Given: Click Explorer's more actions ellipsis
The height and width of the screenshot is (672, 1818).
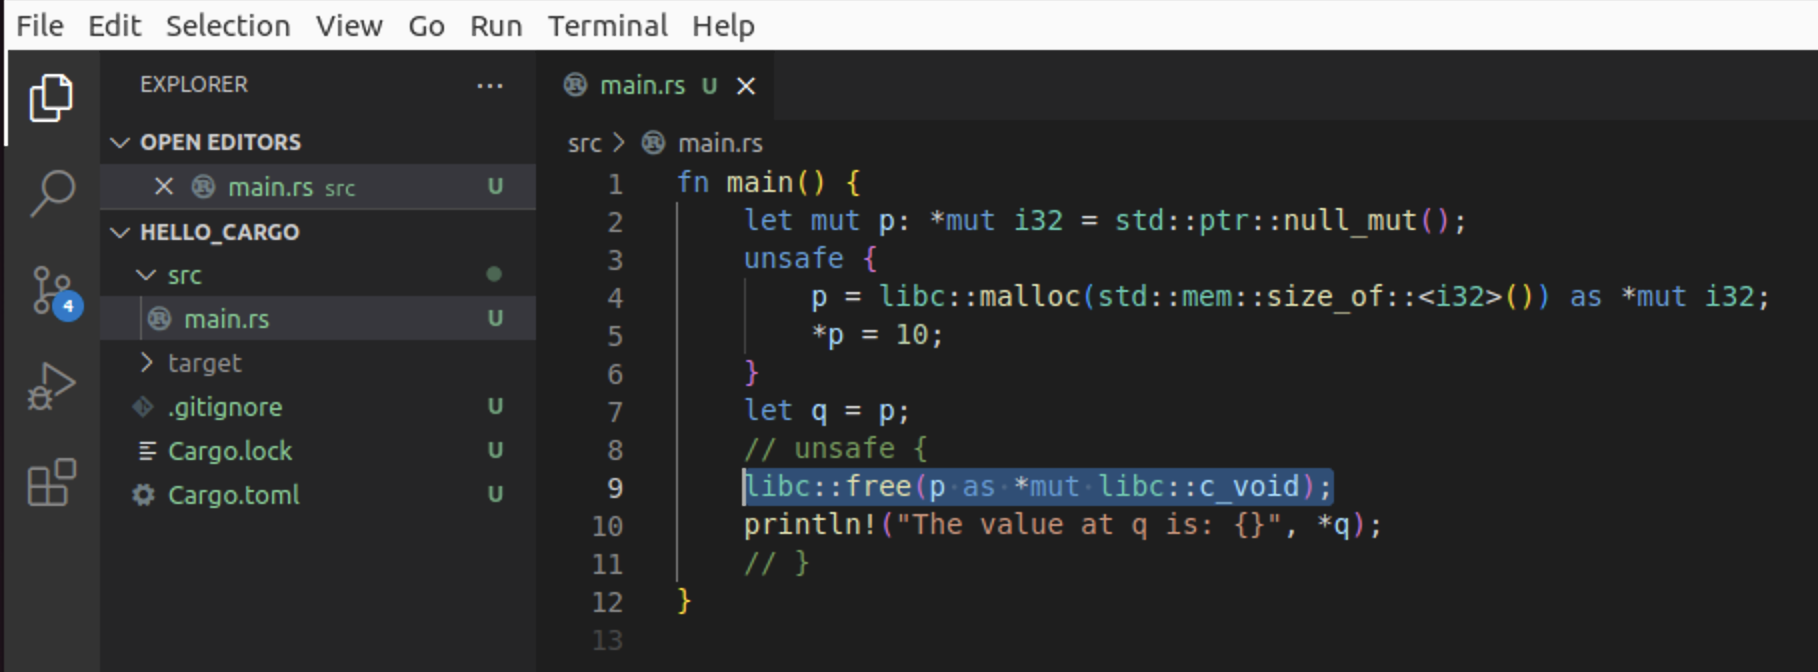Looking at the screenshot, I should pyautogui.click(x=490, y=85).
